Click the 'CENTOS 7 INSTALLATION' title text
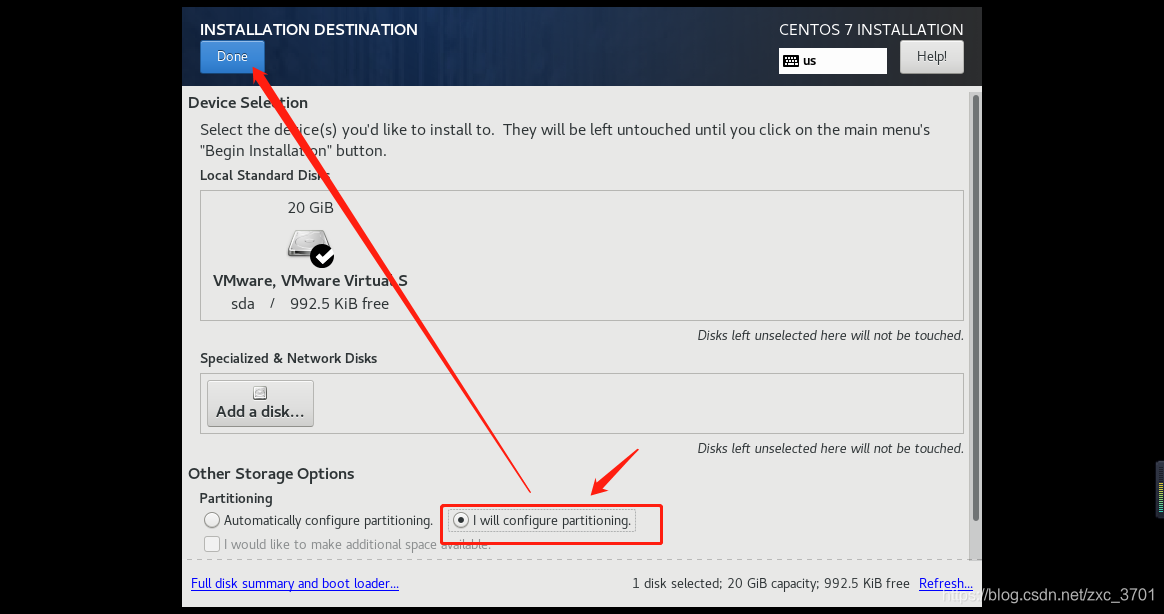The width and height of the screenshot is (1164, 614). [x=871, y=30]
